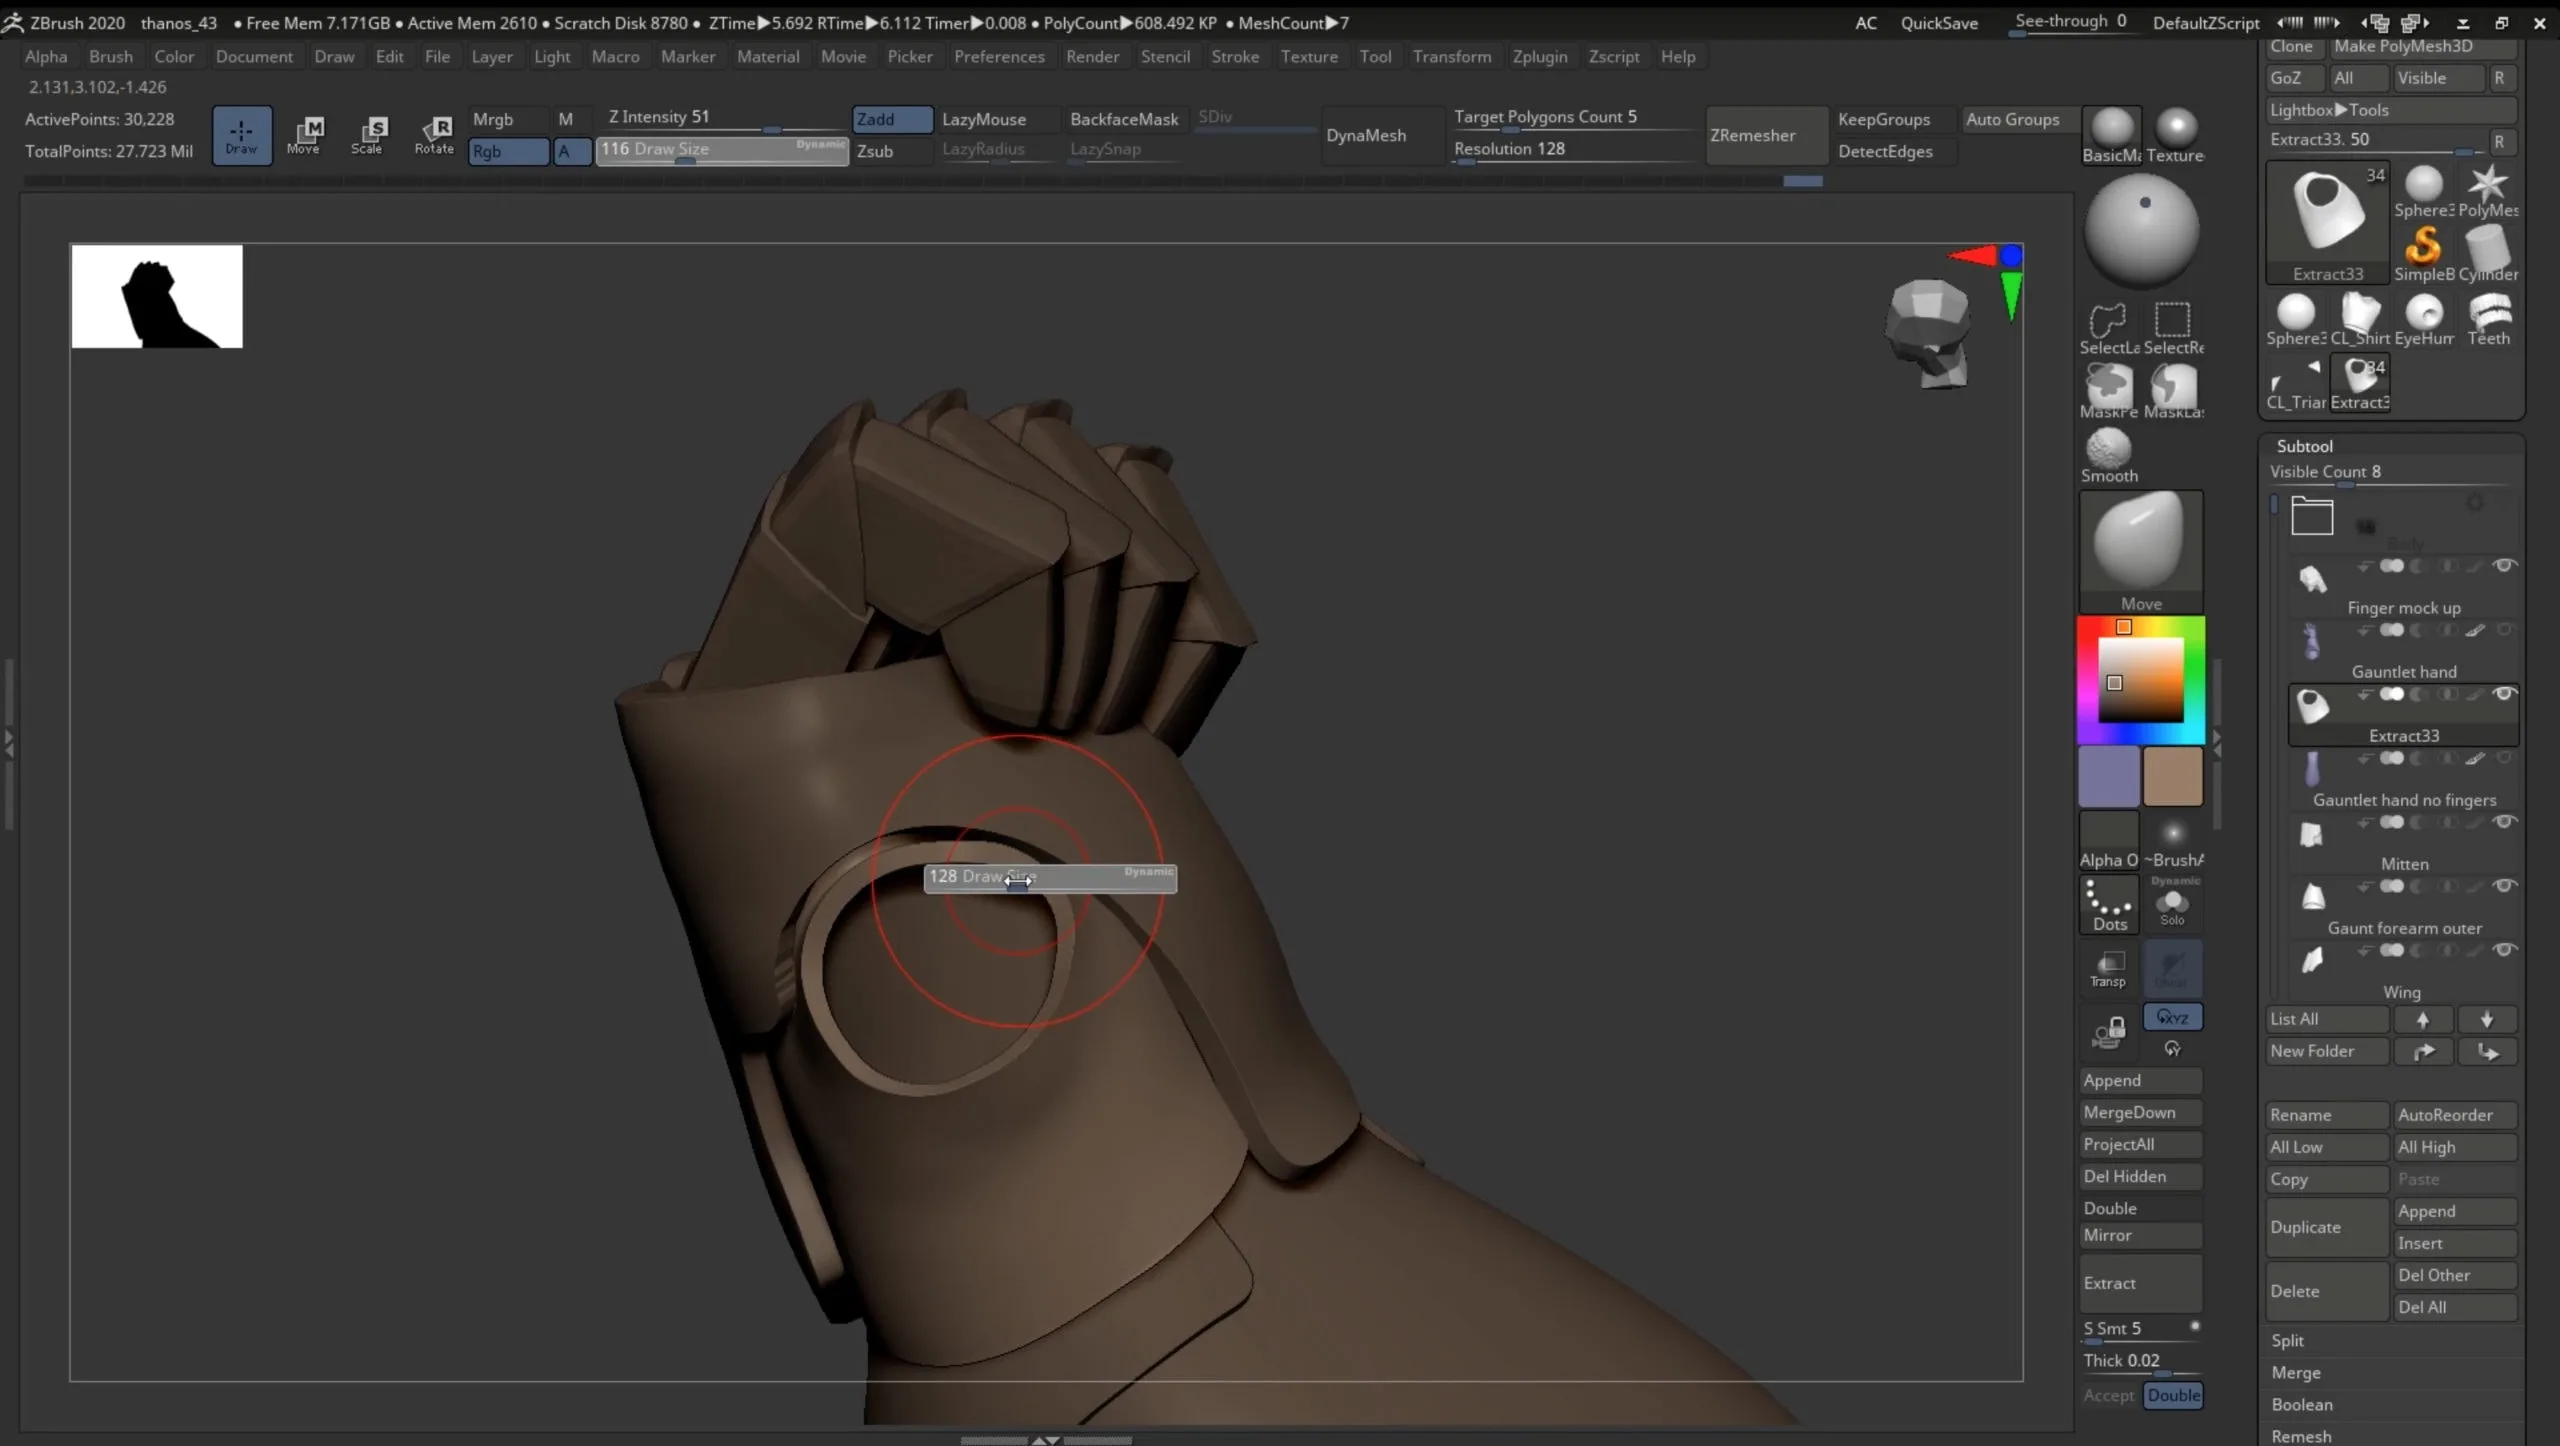Show the Gauntlet hand subtool eye
The width and height of the screenshot is (2560, 1446).
click(x=2504, y=629)
